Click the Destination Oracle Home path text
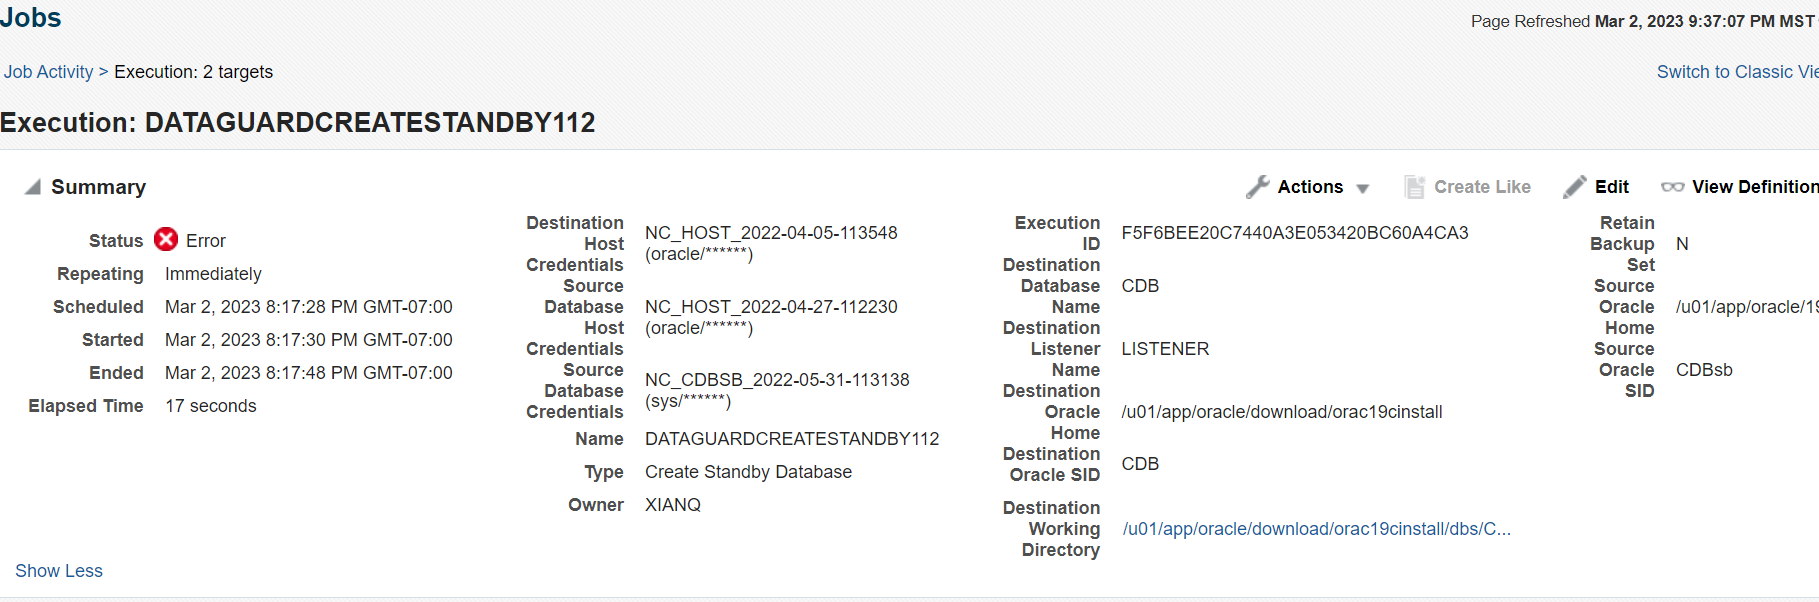1819x602 pixels. coord(1282,412)
